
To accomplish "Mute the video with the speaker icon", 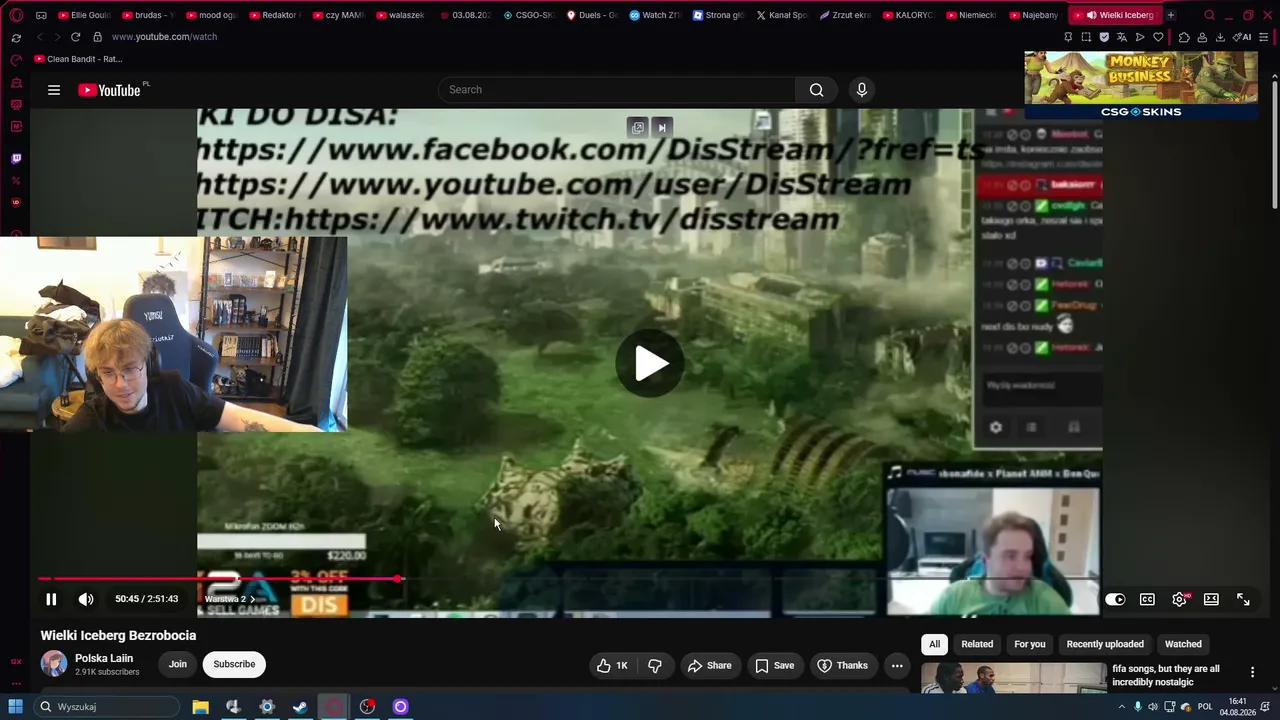I will pyautogui.click(x=86, y=599).
